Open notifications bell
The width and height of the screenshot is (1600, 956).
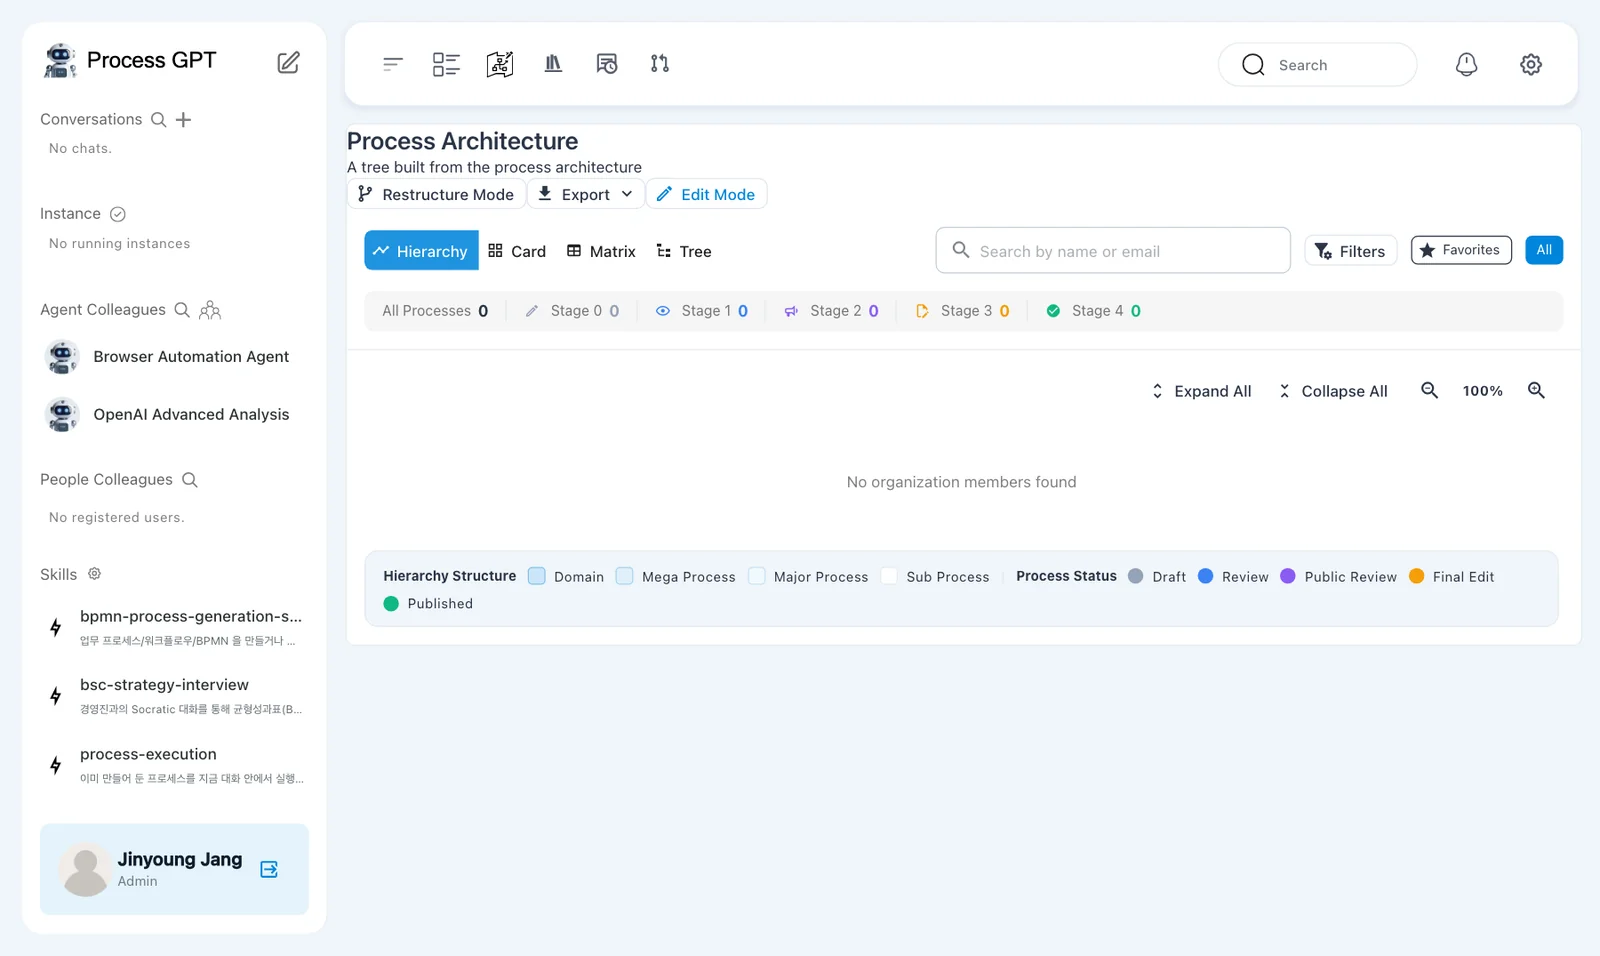click(x=1466, y=64)
